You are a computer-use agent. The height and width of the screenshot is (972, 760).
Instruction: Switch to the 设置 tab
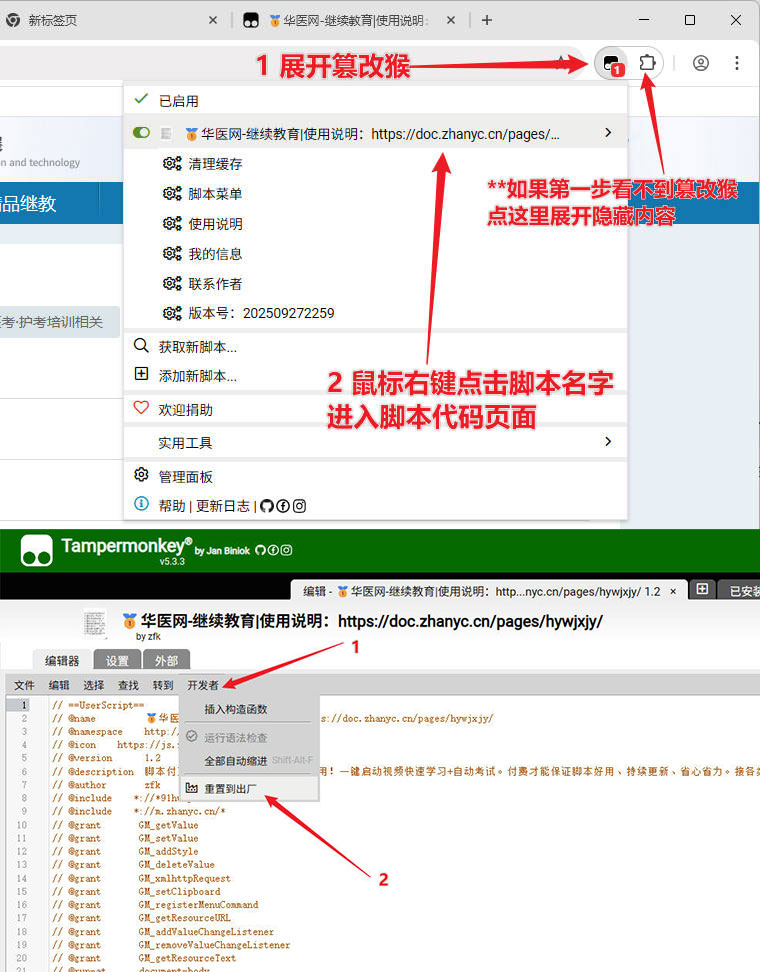pos(117,660)
